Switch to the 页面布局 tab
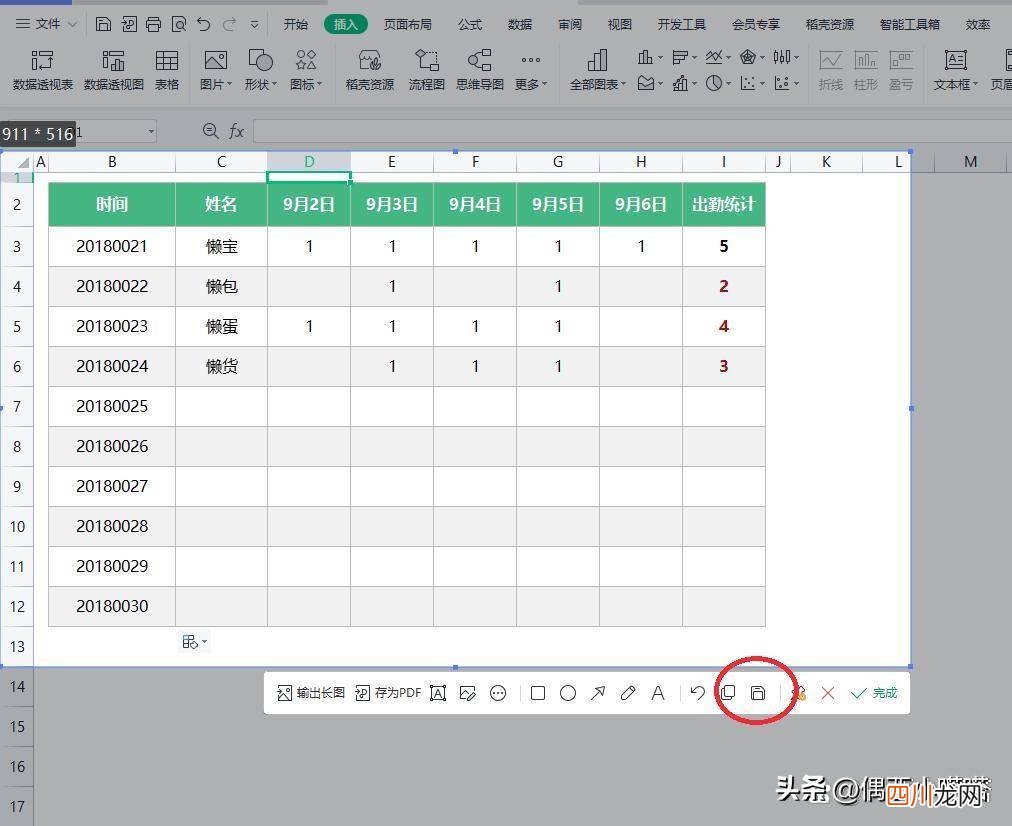 [407, 25]
